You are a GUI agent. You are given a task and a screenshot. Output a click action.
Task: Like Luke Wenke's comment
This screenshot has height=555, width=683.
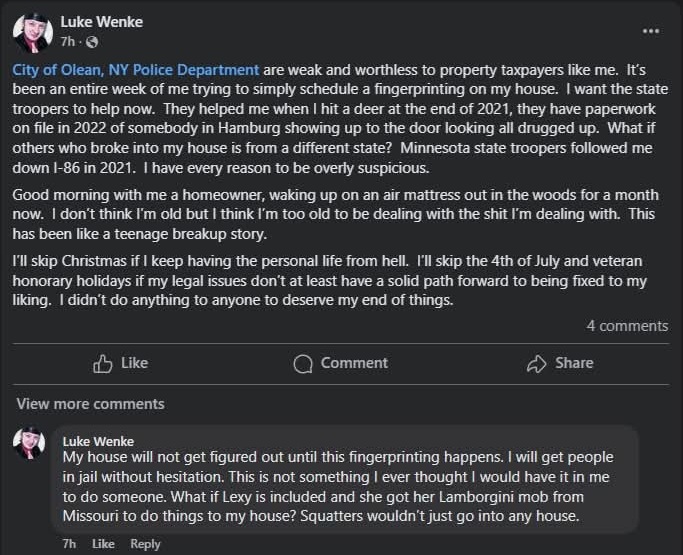[103, 544]
